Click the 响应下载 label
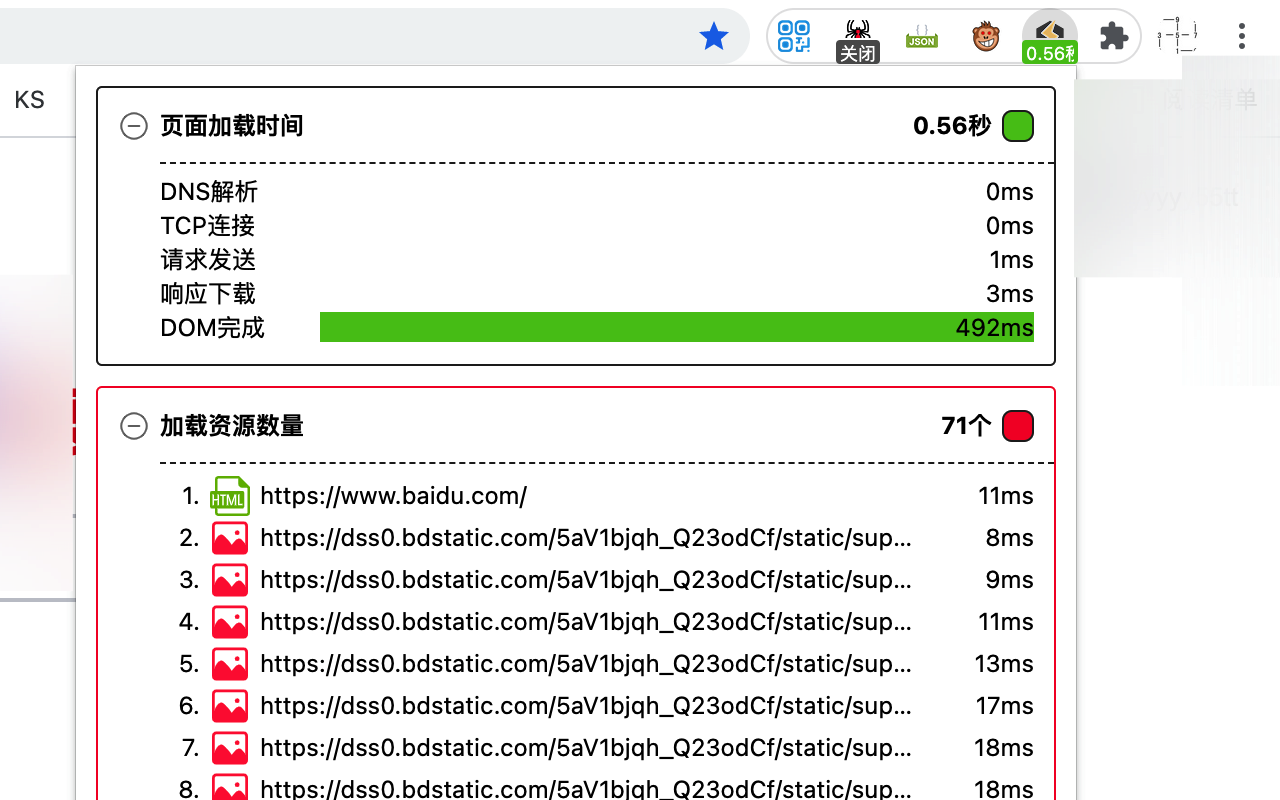Screen dimensions: 1280x800 click(x=208, y=294)
